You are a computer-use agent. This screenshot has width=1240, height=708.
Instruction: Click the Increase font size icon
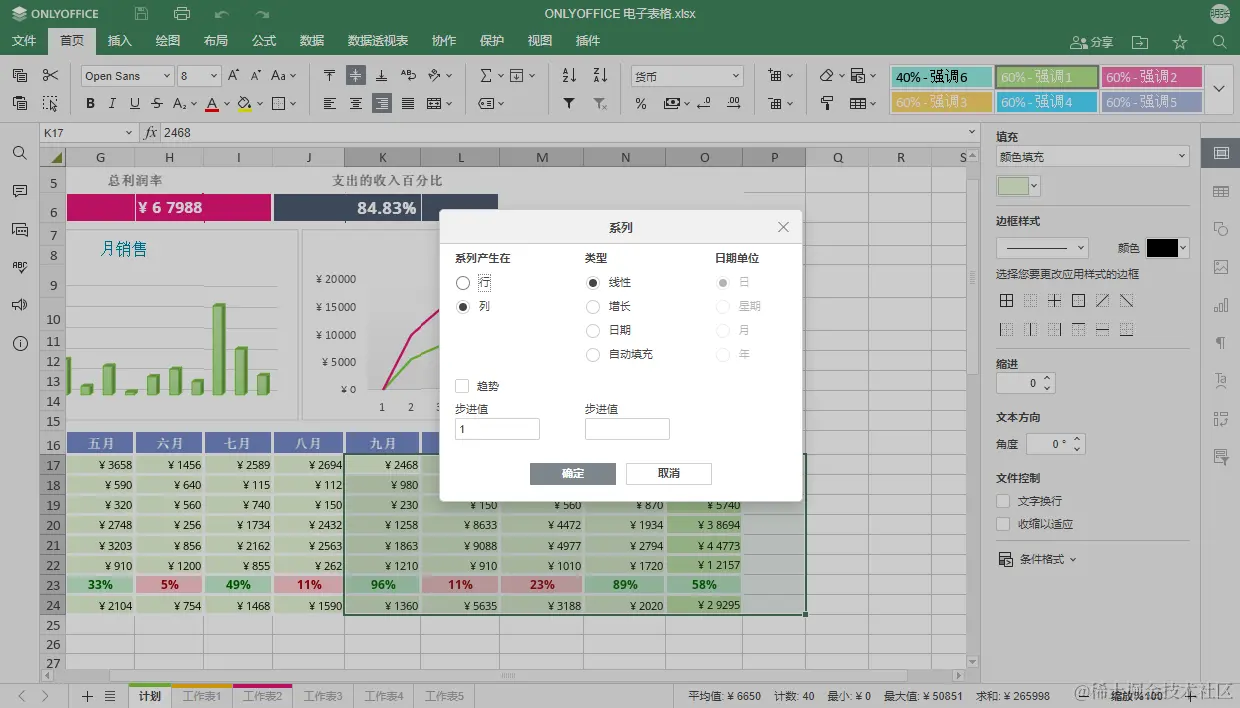point(233,76)
